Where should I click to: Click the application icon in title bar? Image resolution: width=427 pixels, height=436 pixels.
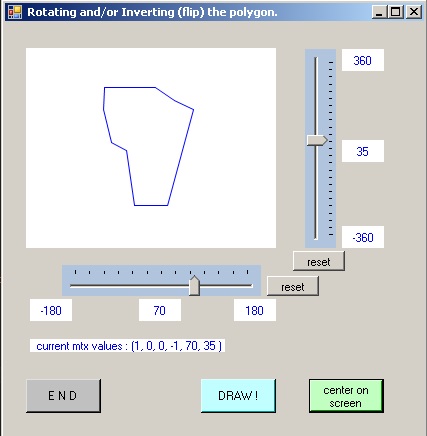15,12
